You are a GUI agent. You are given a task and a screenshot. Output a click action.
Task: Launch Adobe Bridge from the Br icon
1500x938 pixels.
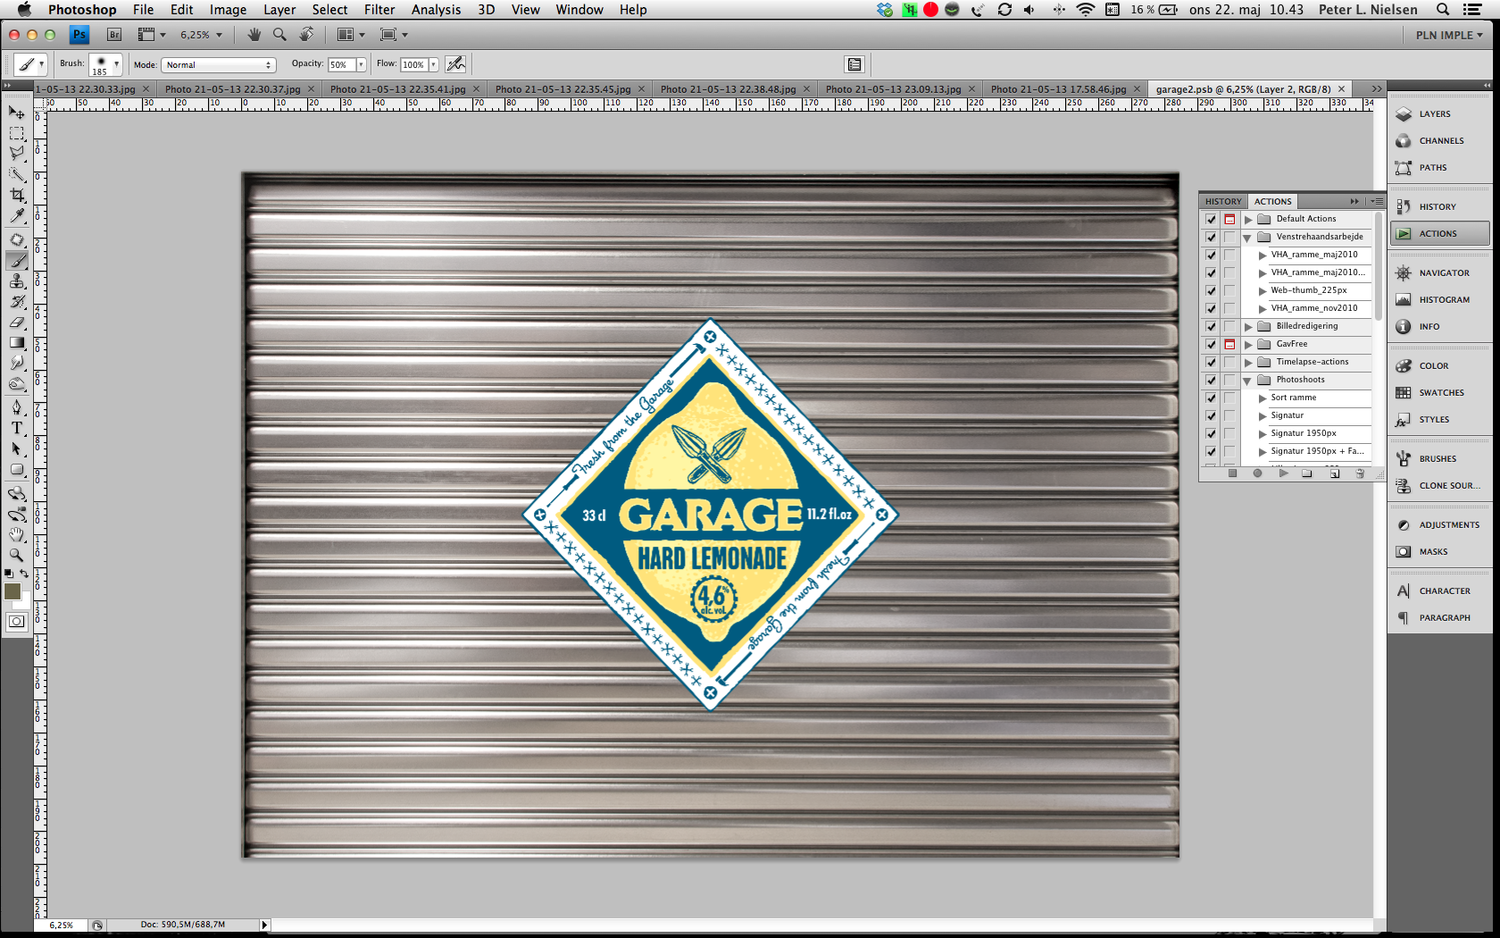pyautogui.click(x=114, y=35)
